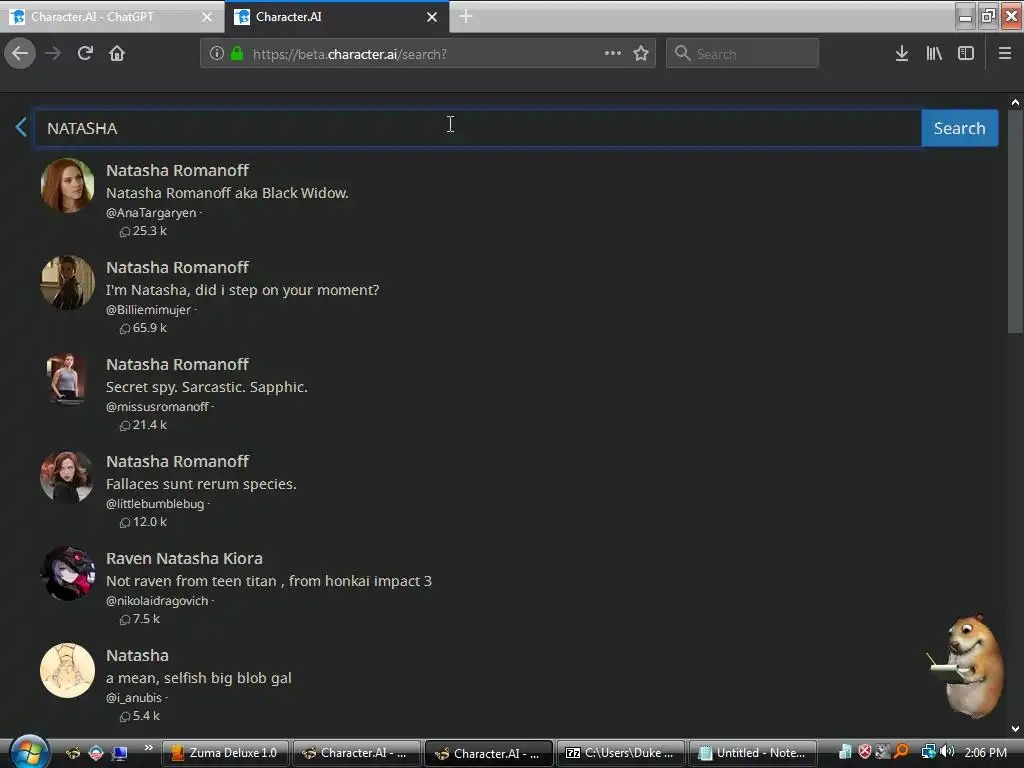Screen dimensions: 1024x768
Task: Select the active Character.AI tab
Action: tap(336, 17)
